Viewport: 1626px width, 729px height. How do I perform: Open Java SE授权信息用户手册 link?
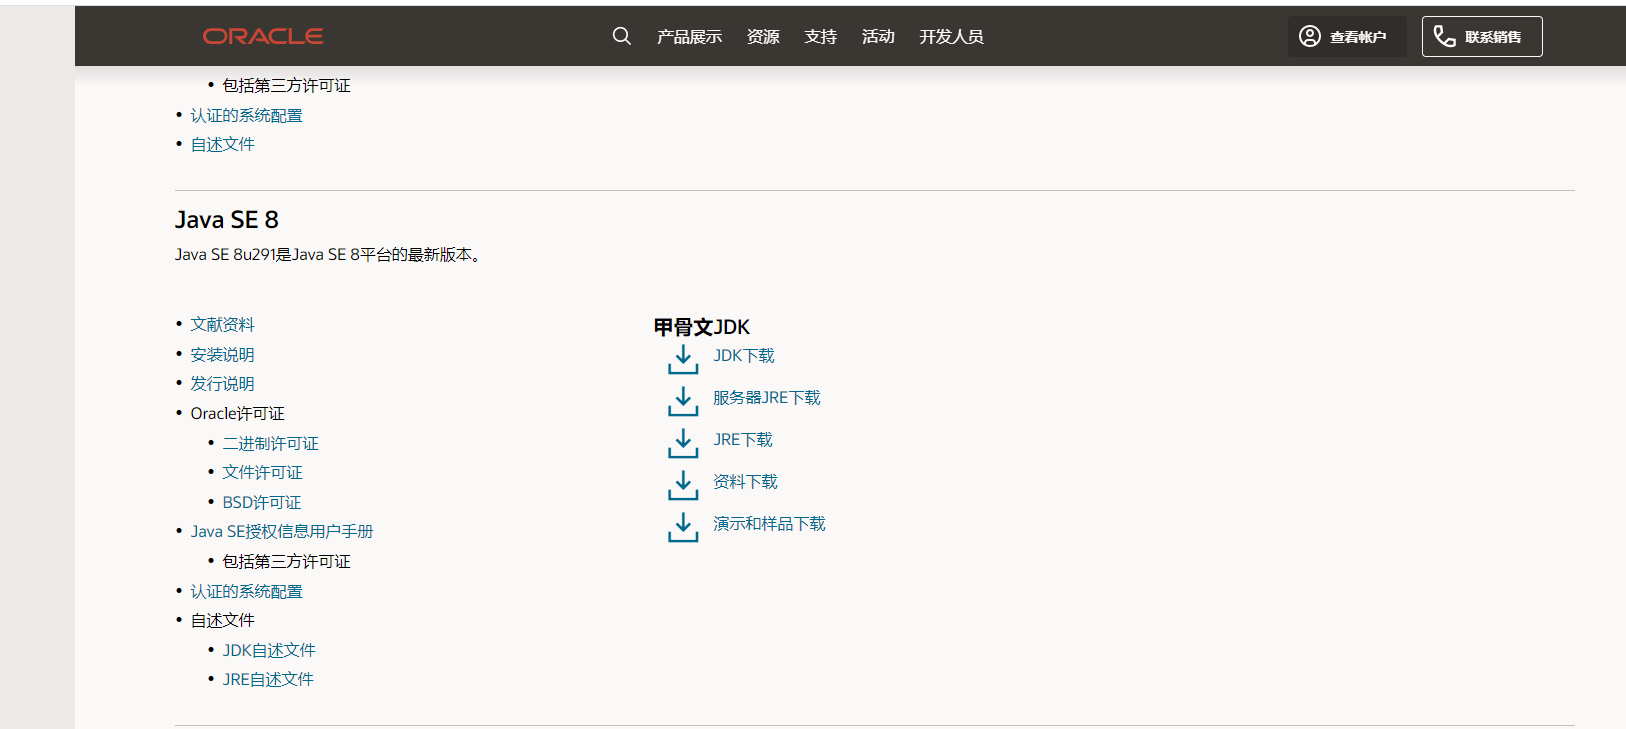click(282, 532)
